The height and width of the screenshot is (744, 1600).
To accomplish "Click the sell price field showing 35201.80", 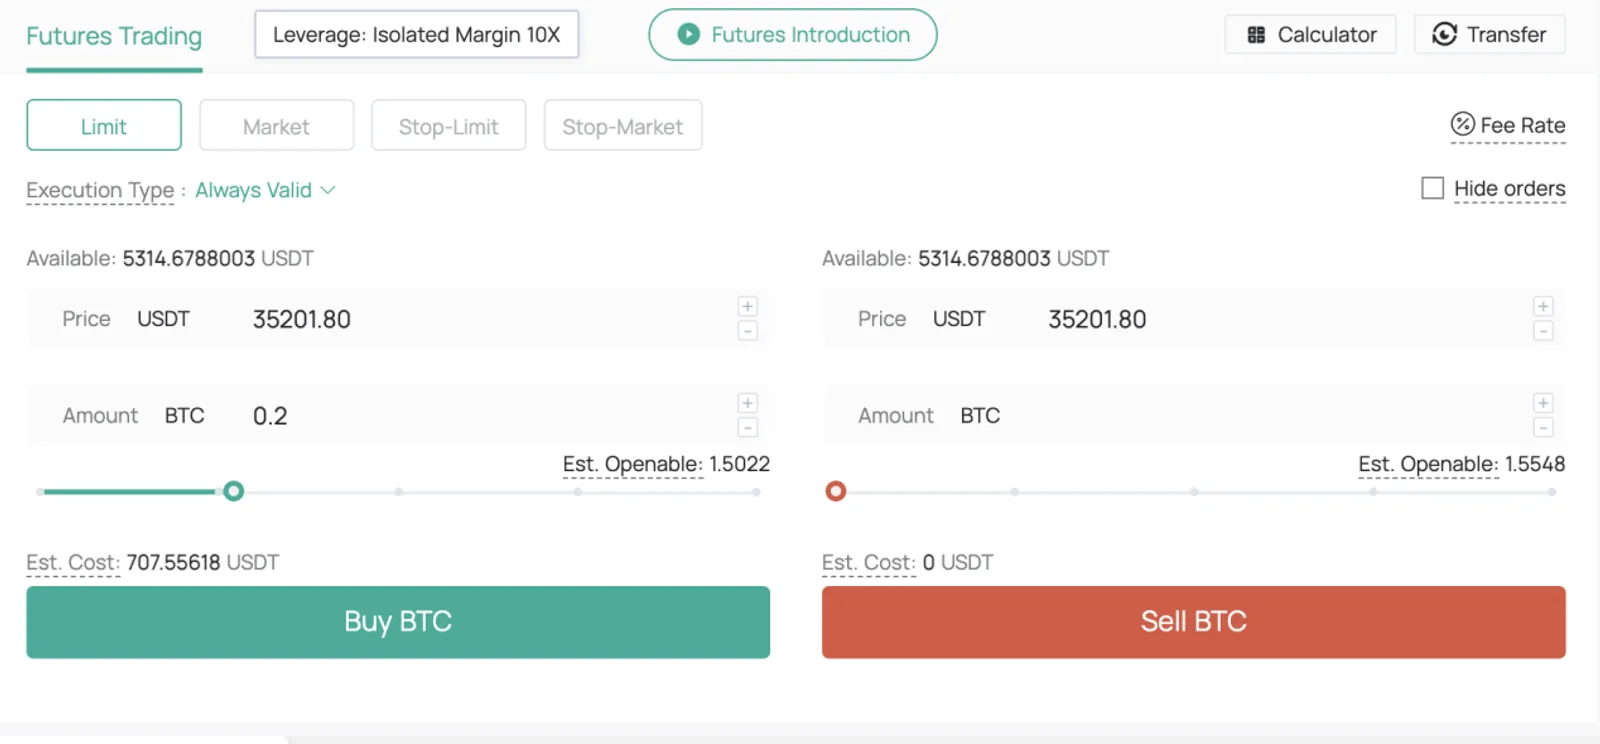I will point(1194,319).
